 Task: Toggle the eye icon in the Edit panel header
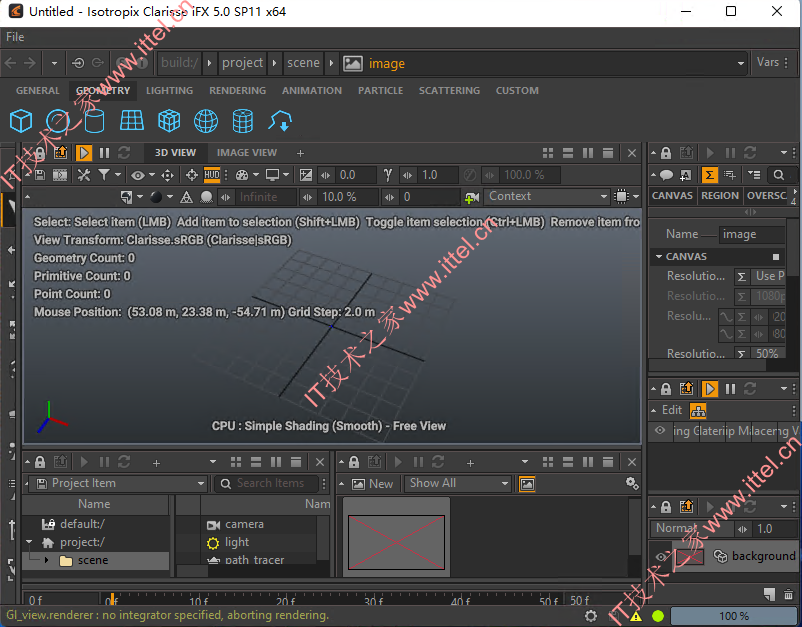[x=660, y=431]
